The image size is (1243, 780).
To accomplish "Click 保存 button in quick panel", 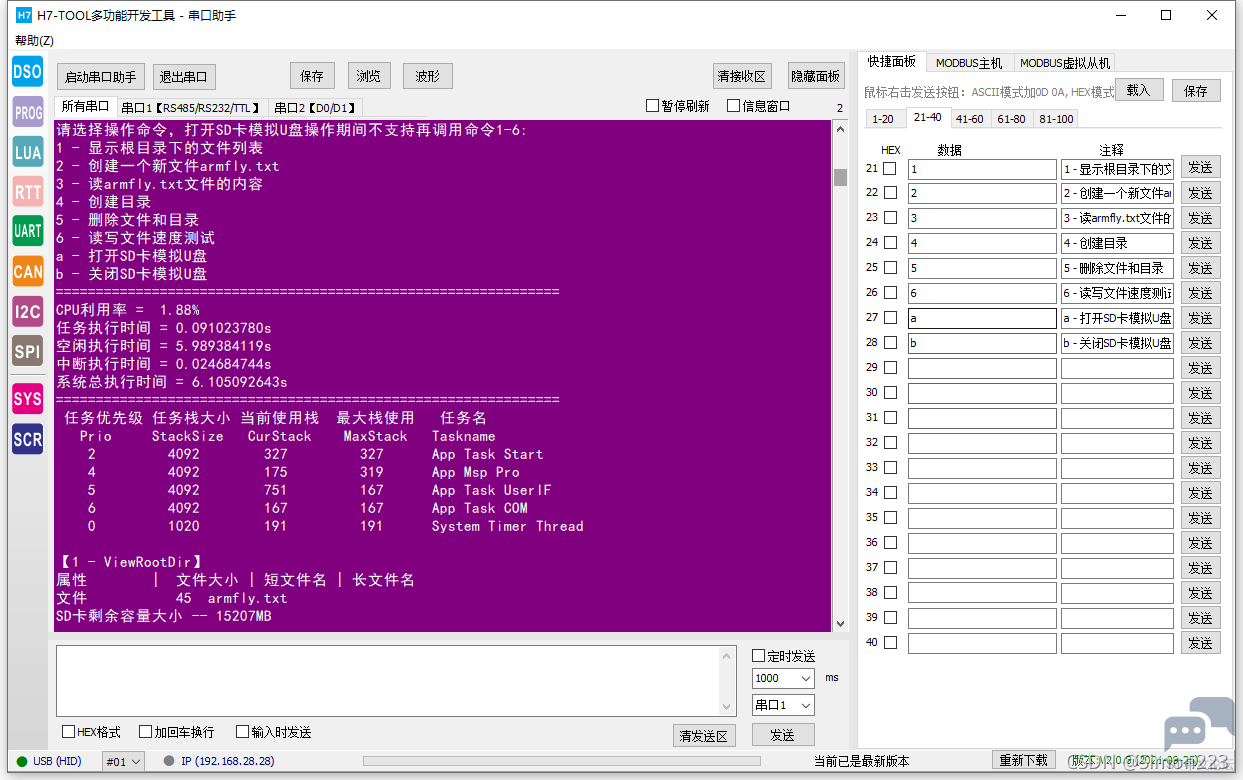I will pyautogui.click(x=1197, y=90).
